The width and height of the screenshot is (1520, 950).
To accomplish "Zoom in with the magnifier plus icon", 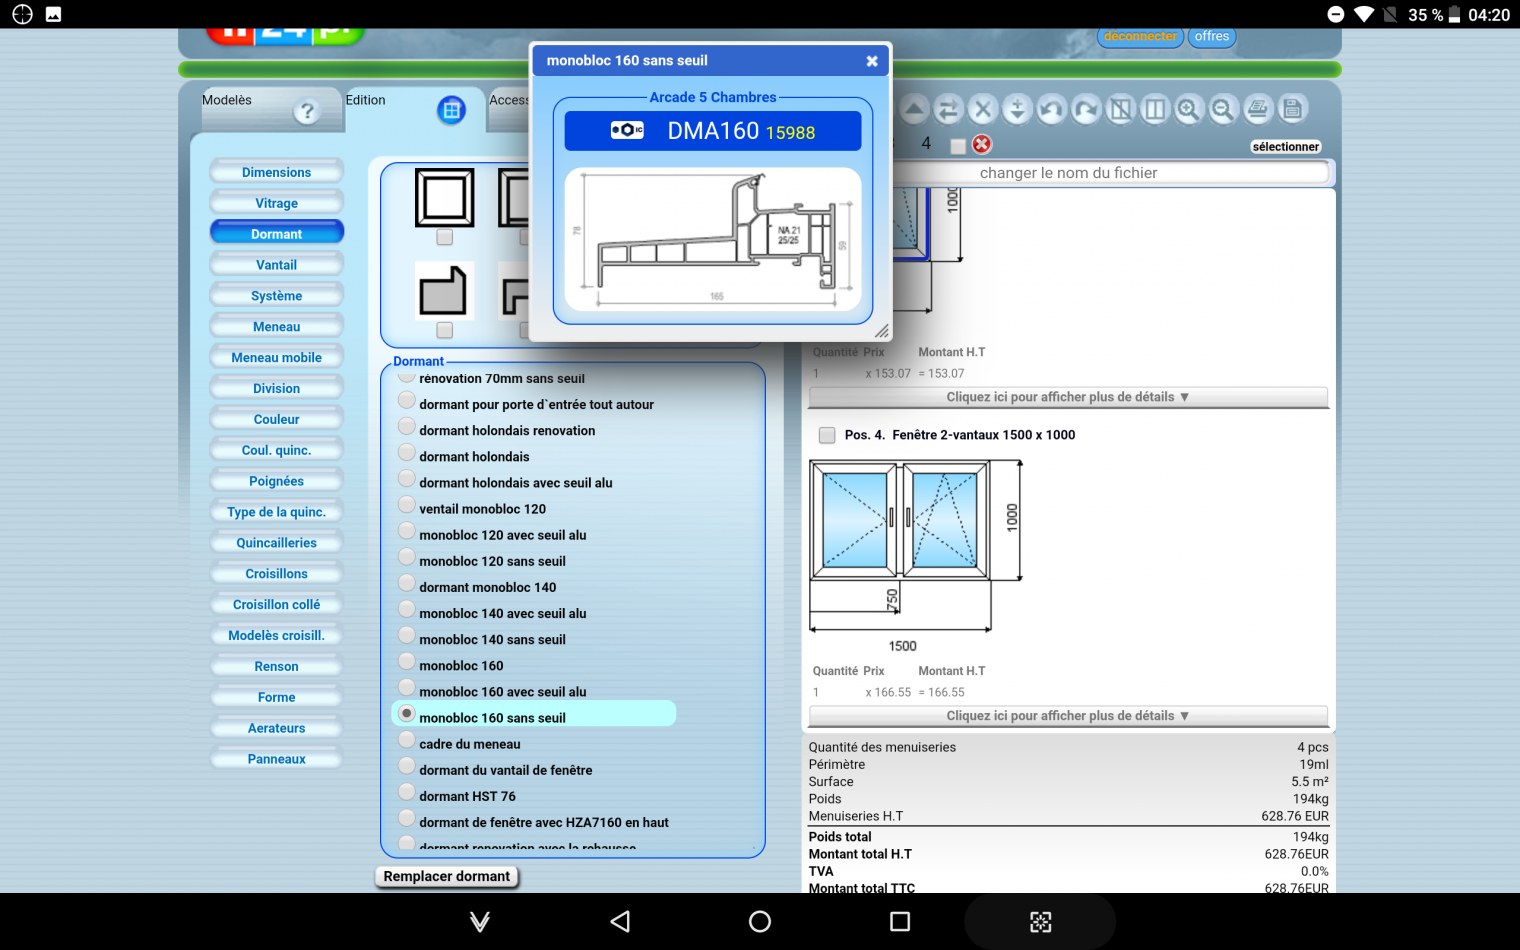I will (x=1188, y=109).
